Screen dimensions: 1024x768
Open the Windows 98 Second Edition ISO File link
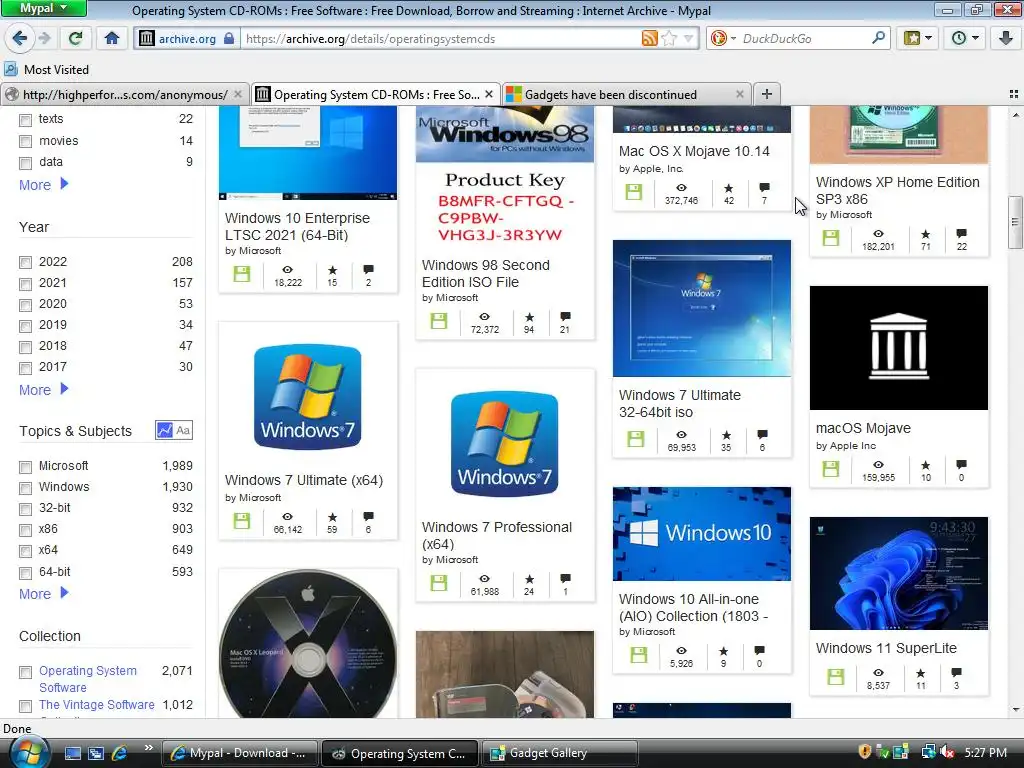click(x=485, y=274)
